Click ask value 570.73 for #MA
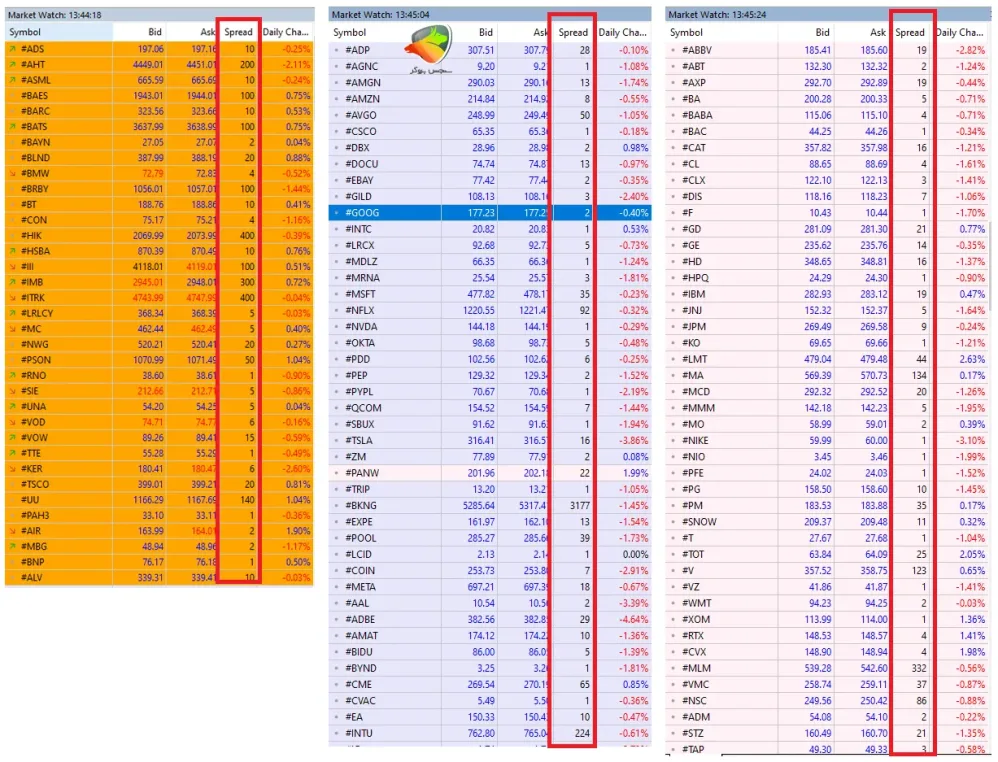Image resolution: width=998 pixels, height=762 pixels. coord(874,376)
